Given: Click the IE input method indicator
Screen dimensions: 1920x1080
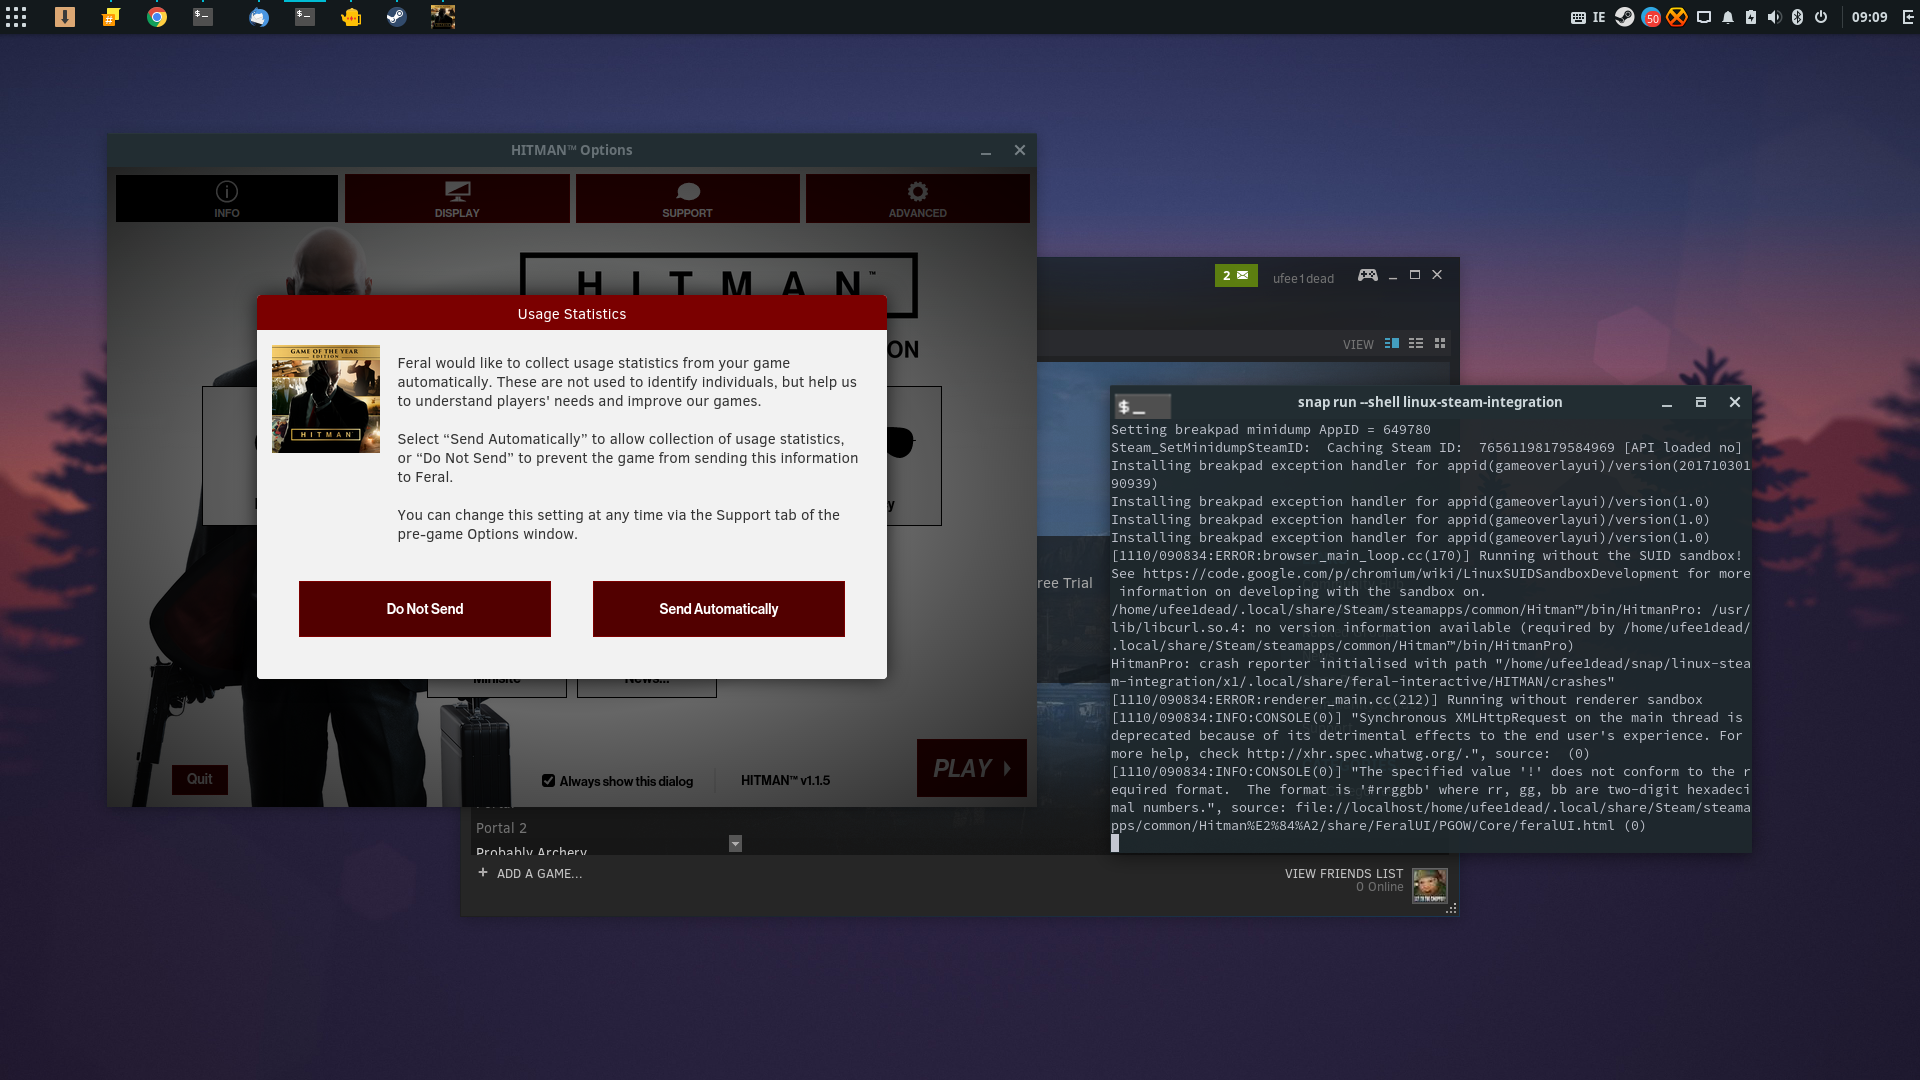Looking at the screenshot, I should pyautogui.click(x=1599, y=17).
